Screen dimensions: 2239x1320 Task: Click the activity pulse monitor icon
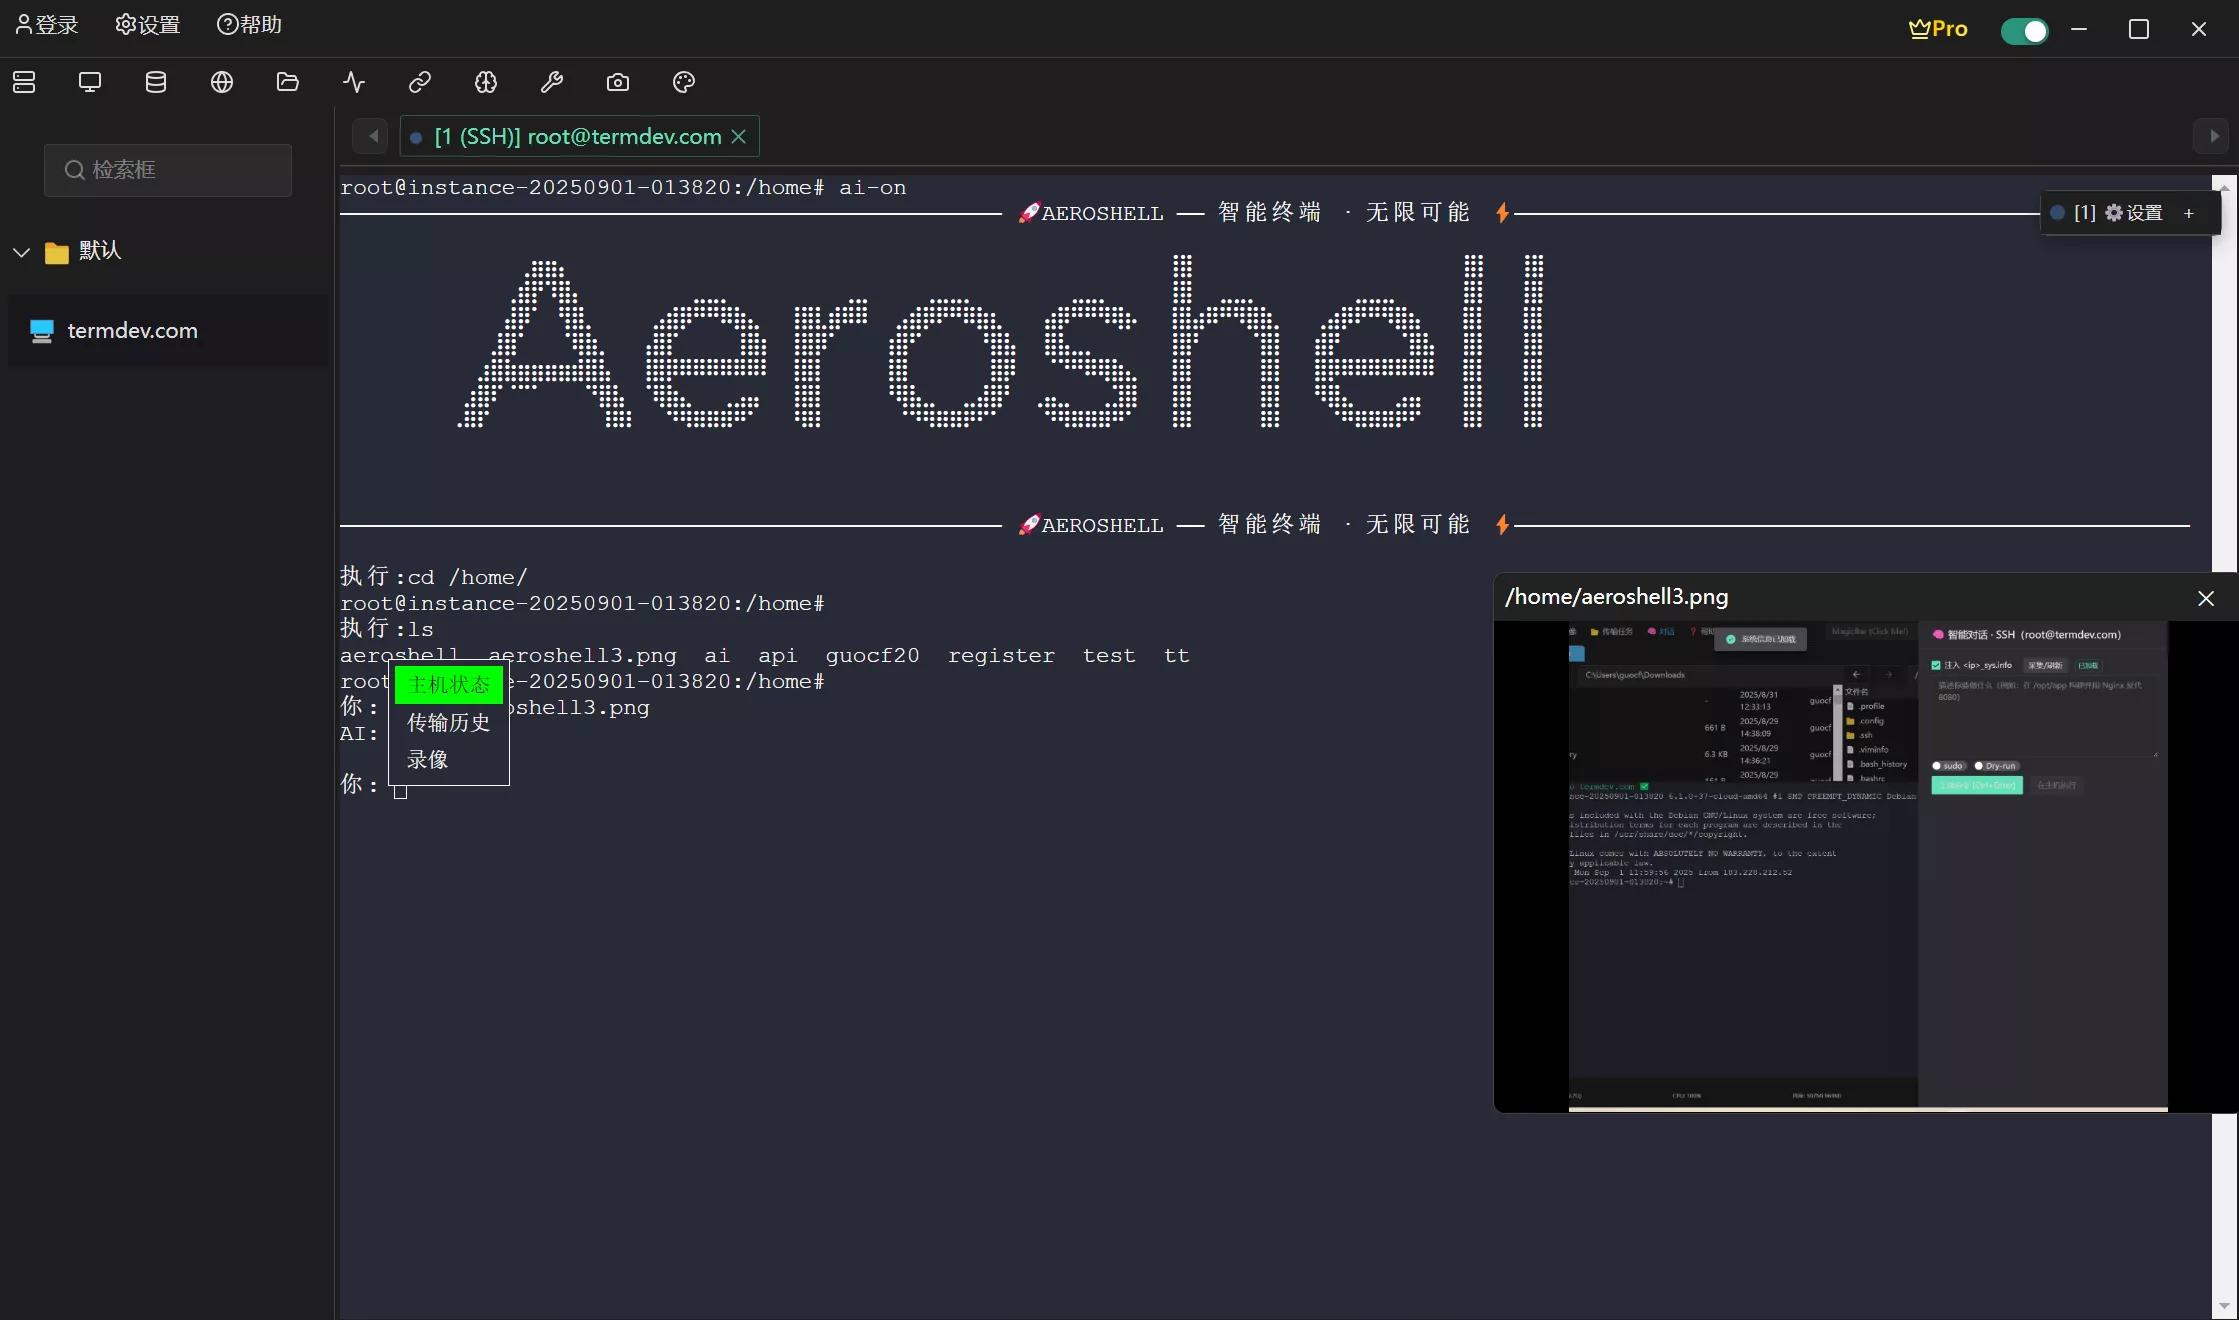pos(354,82)
